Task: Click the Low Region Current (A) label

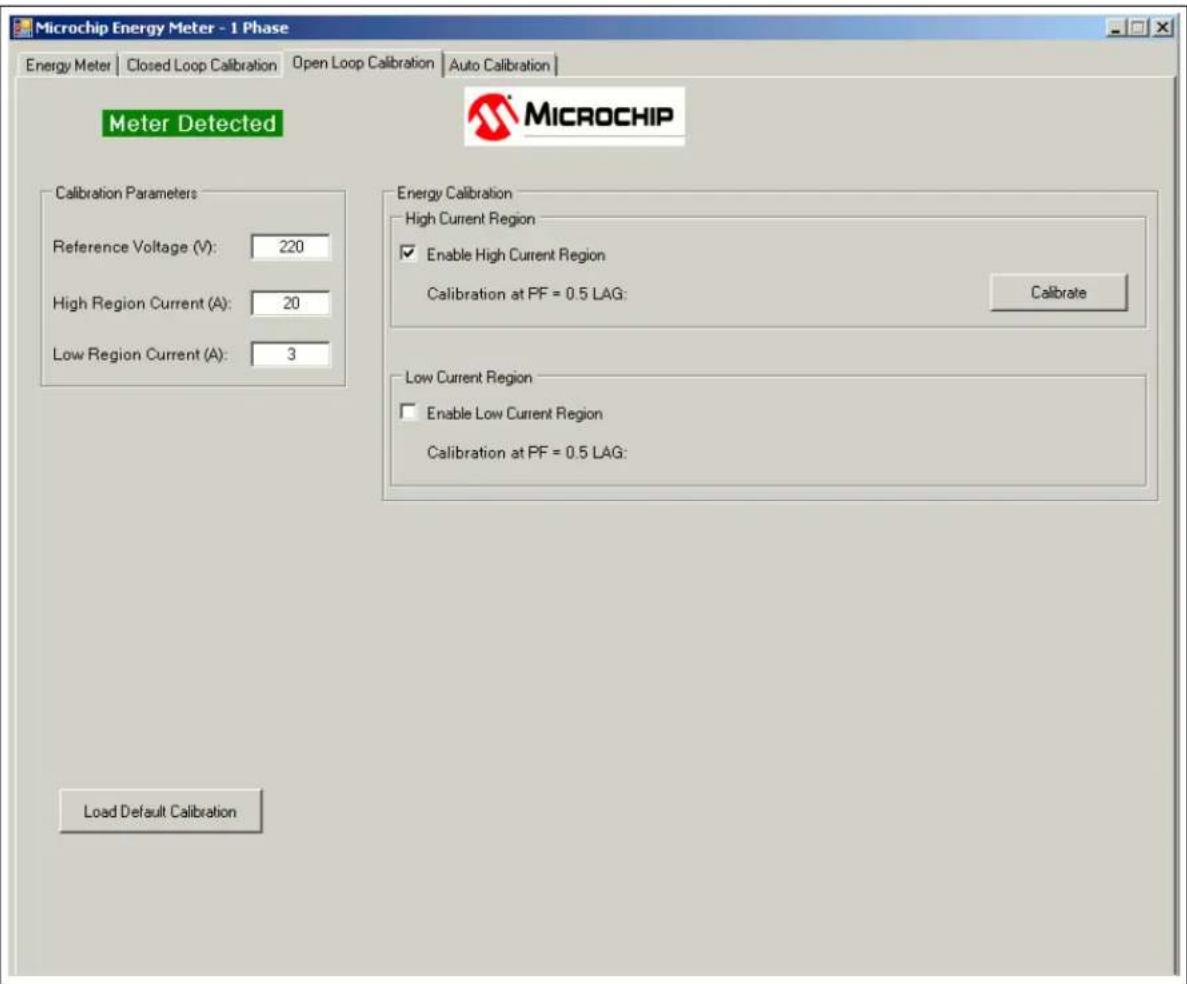Action: pyautogui.click(x=140, y=354)
